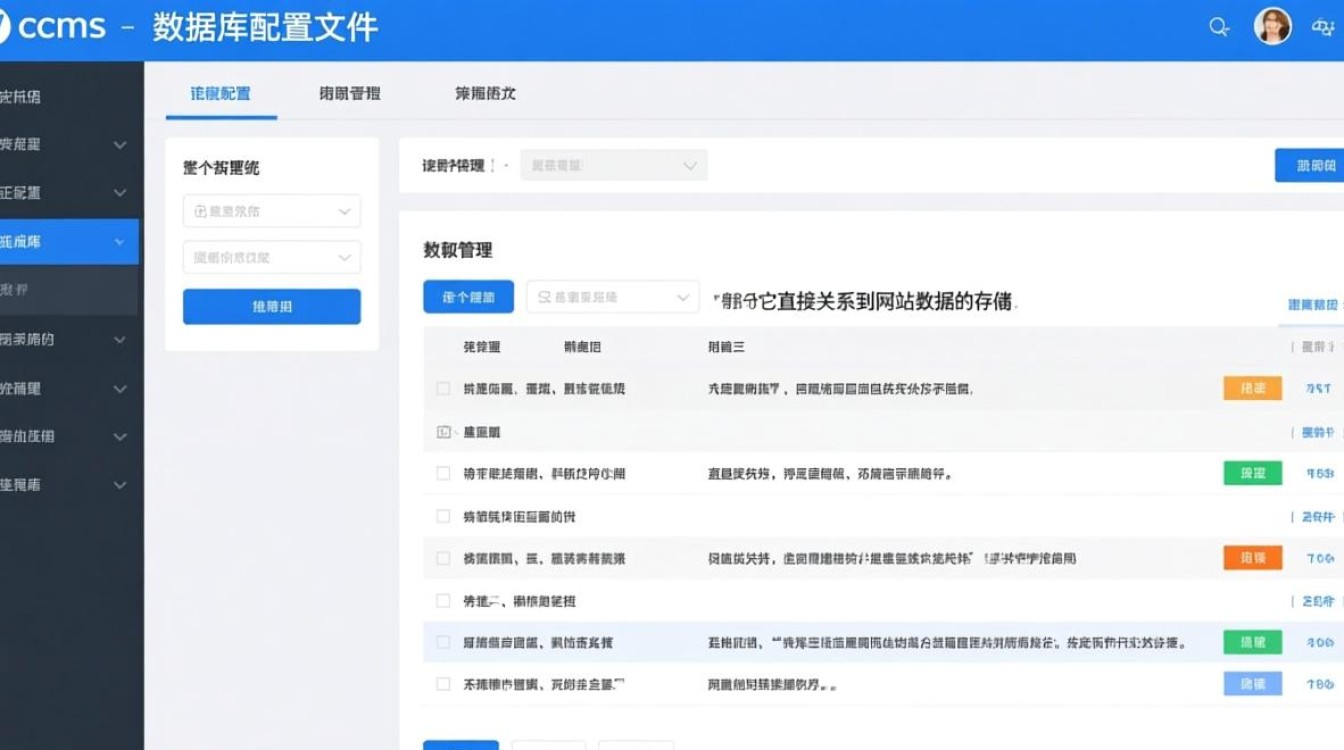Open the second dropdown in the left filter panel
Screen dimensions: 1344x750
click(271, 257)
